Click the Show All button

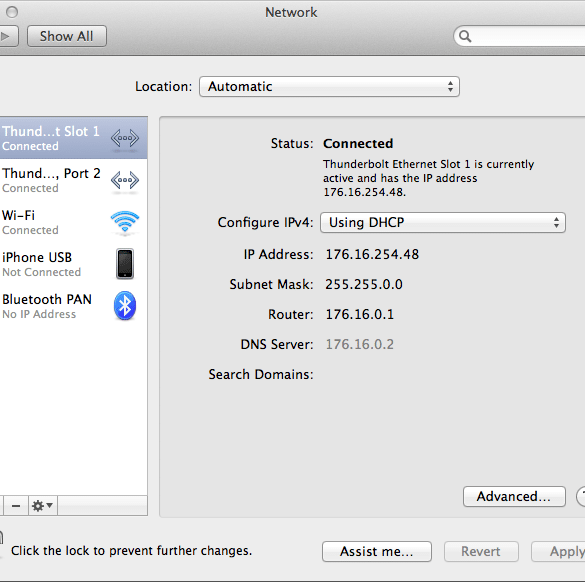point(67,36)
